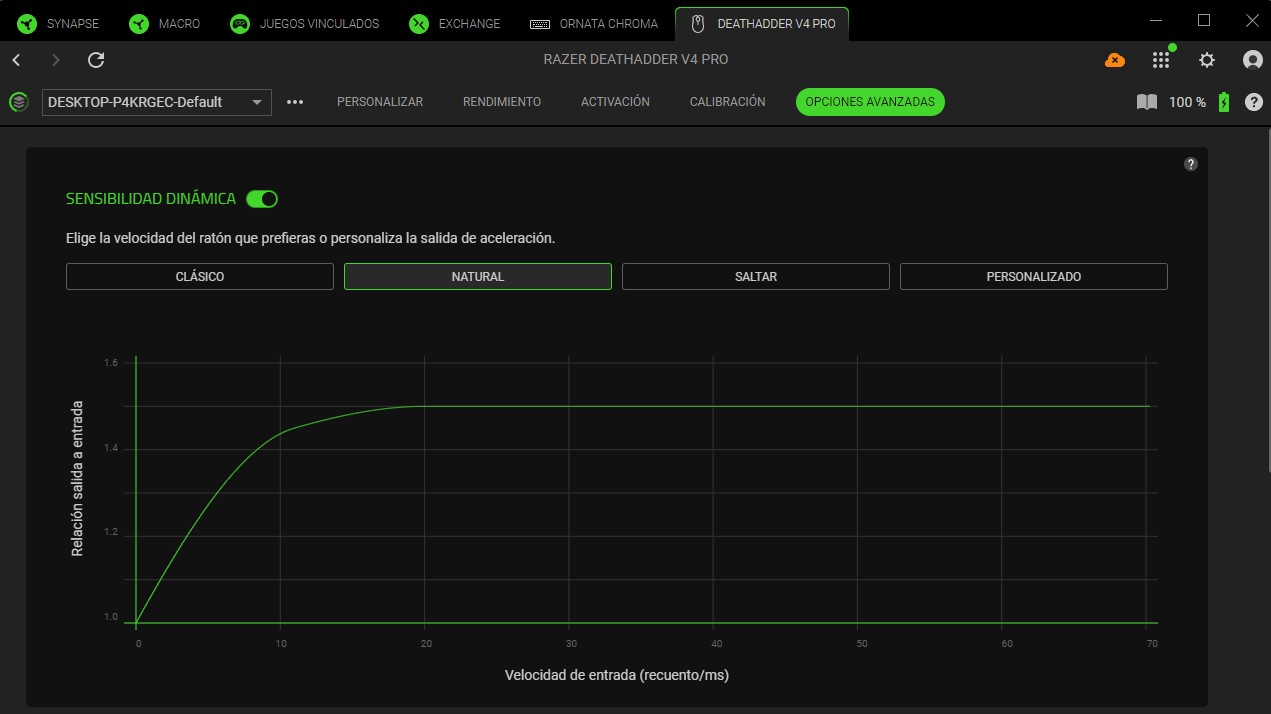Viewport: 1271px width, 714px height.
Task: Open the settings gear icon
Action: pos(1207,60)
